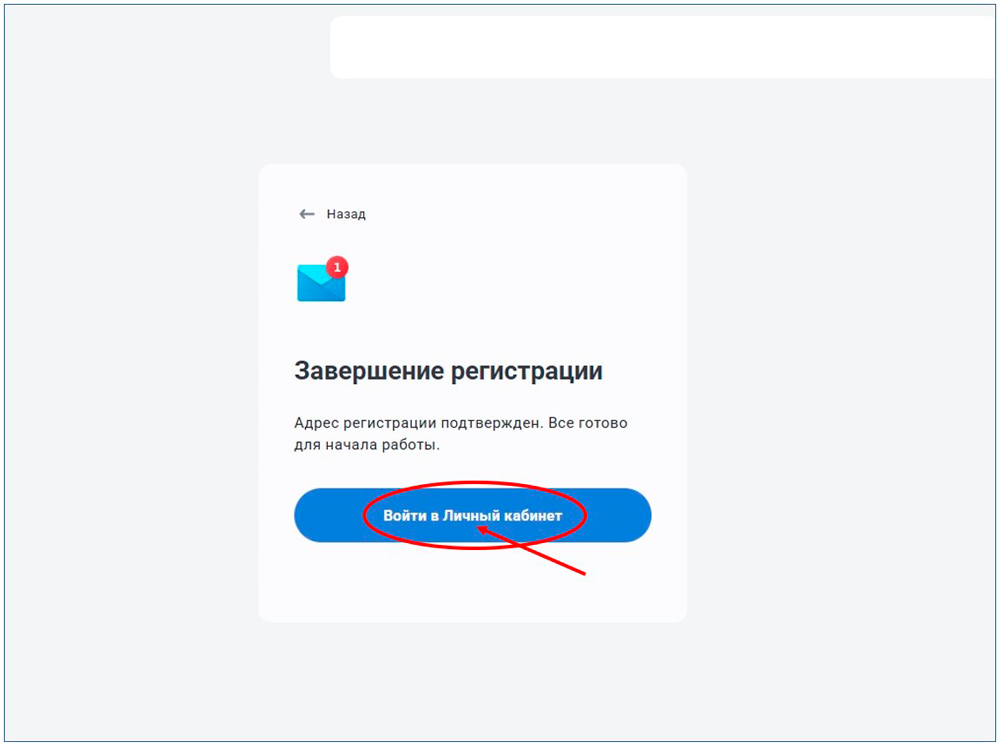Click the empty white bar at the top
Screen dimensions: 1000x745
click(x=663, y=47)
